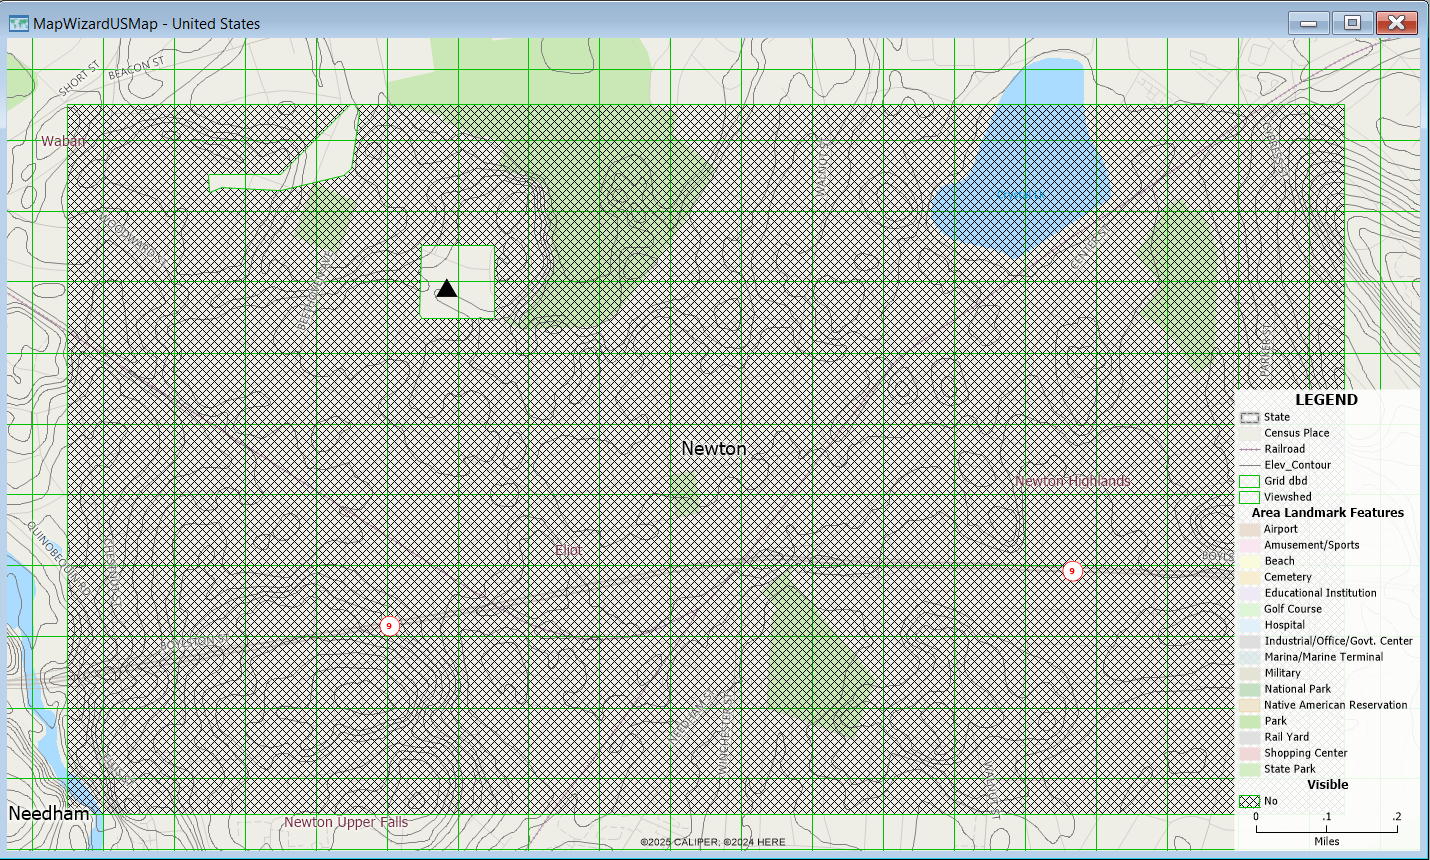Click the Miles scale bar
Image resolution: width=1430 pixels, height=860 pixels.
[1326, 828]
